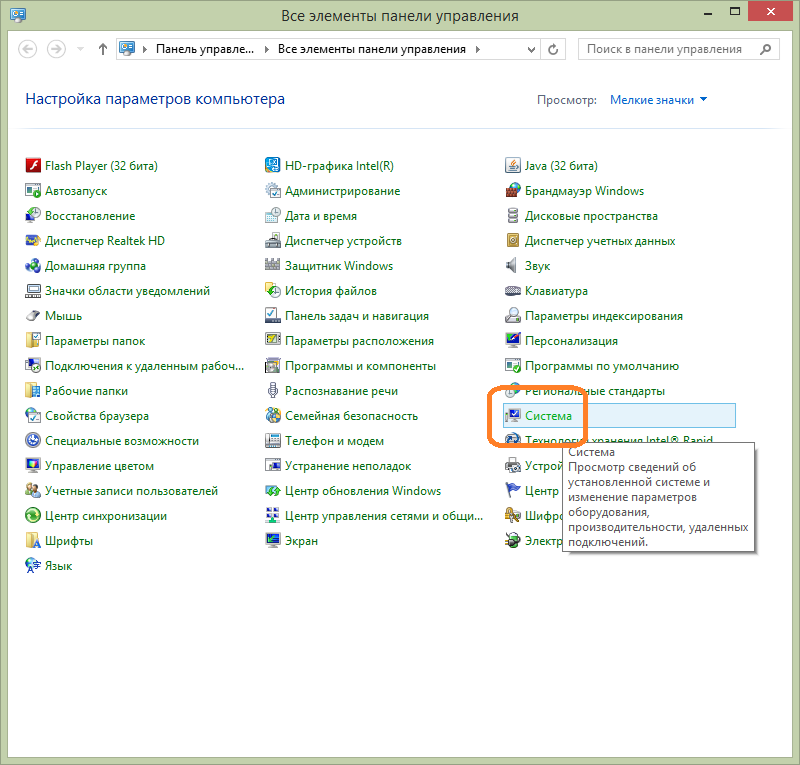The width and height of the screenshot is (800, 765).
Task: Click the Рабочие папки icon
Action: click(x=33, y=390)
